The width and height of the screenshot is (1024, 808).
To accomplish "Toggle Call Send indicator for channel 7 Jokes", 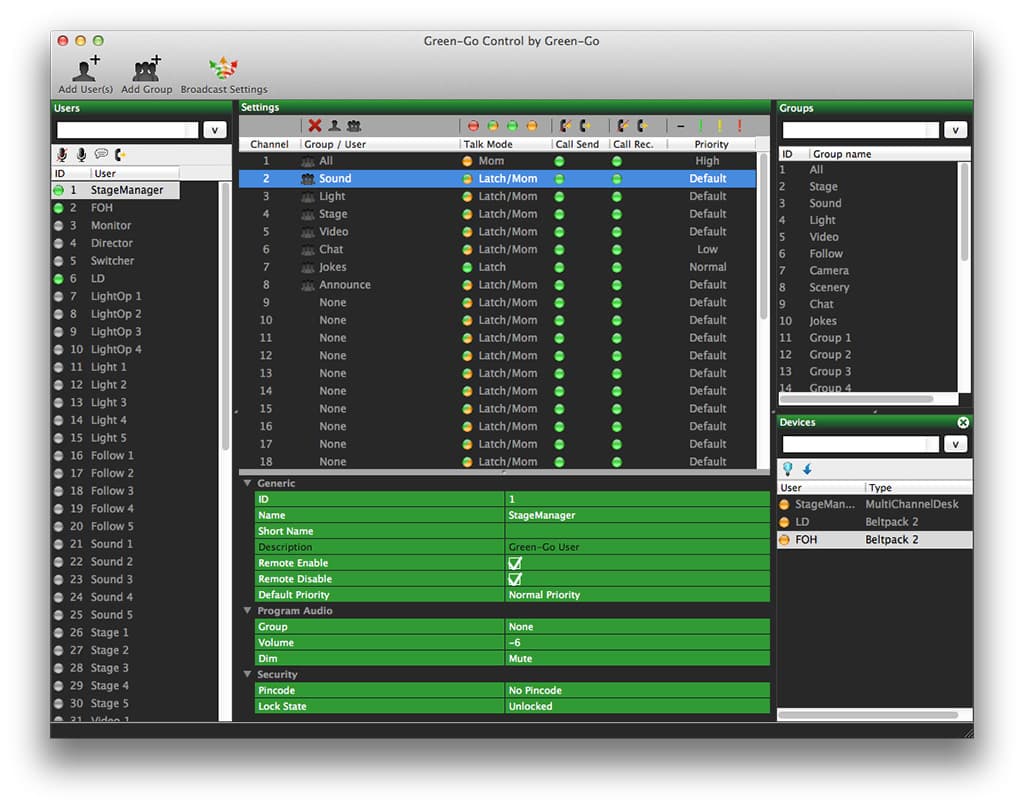I will [559, 267].
